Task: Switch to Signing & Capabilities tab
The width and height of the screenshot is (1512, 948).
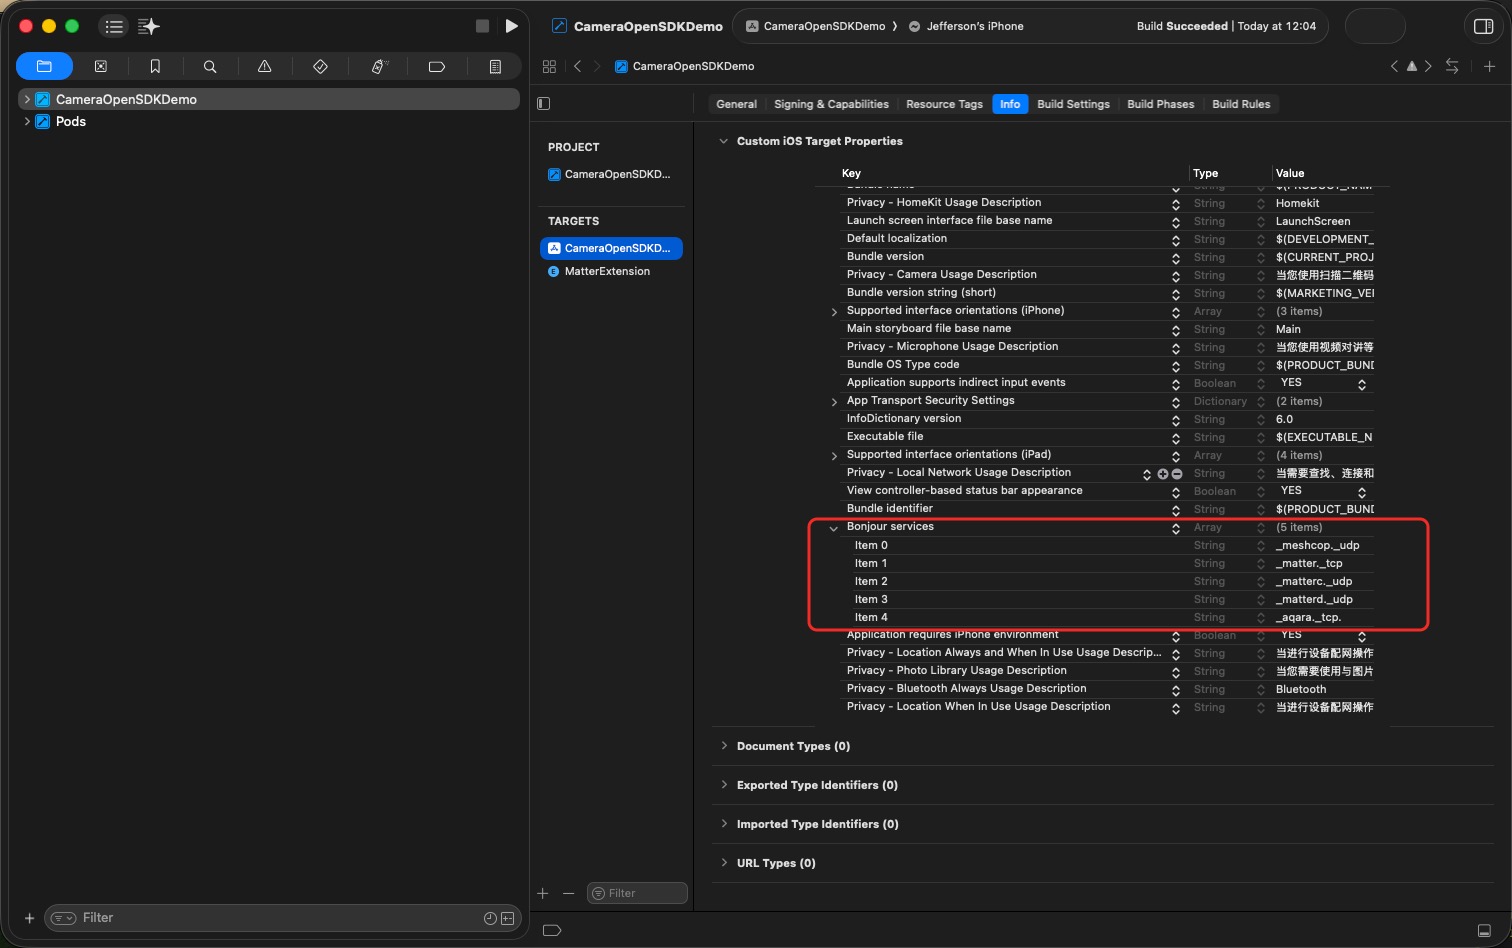Action: (831, 104)
